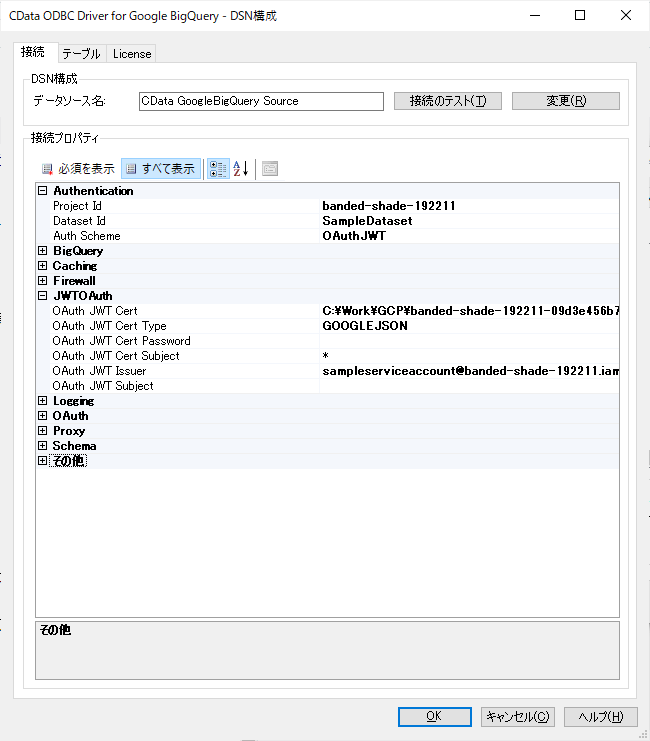
Task: Select the OAuth JWT Cert Password label
Action: pos(121,341)
